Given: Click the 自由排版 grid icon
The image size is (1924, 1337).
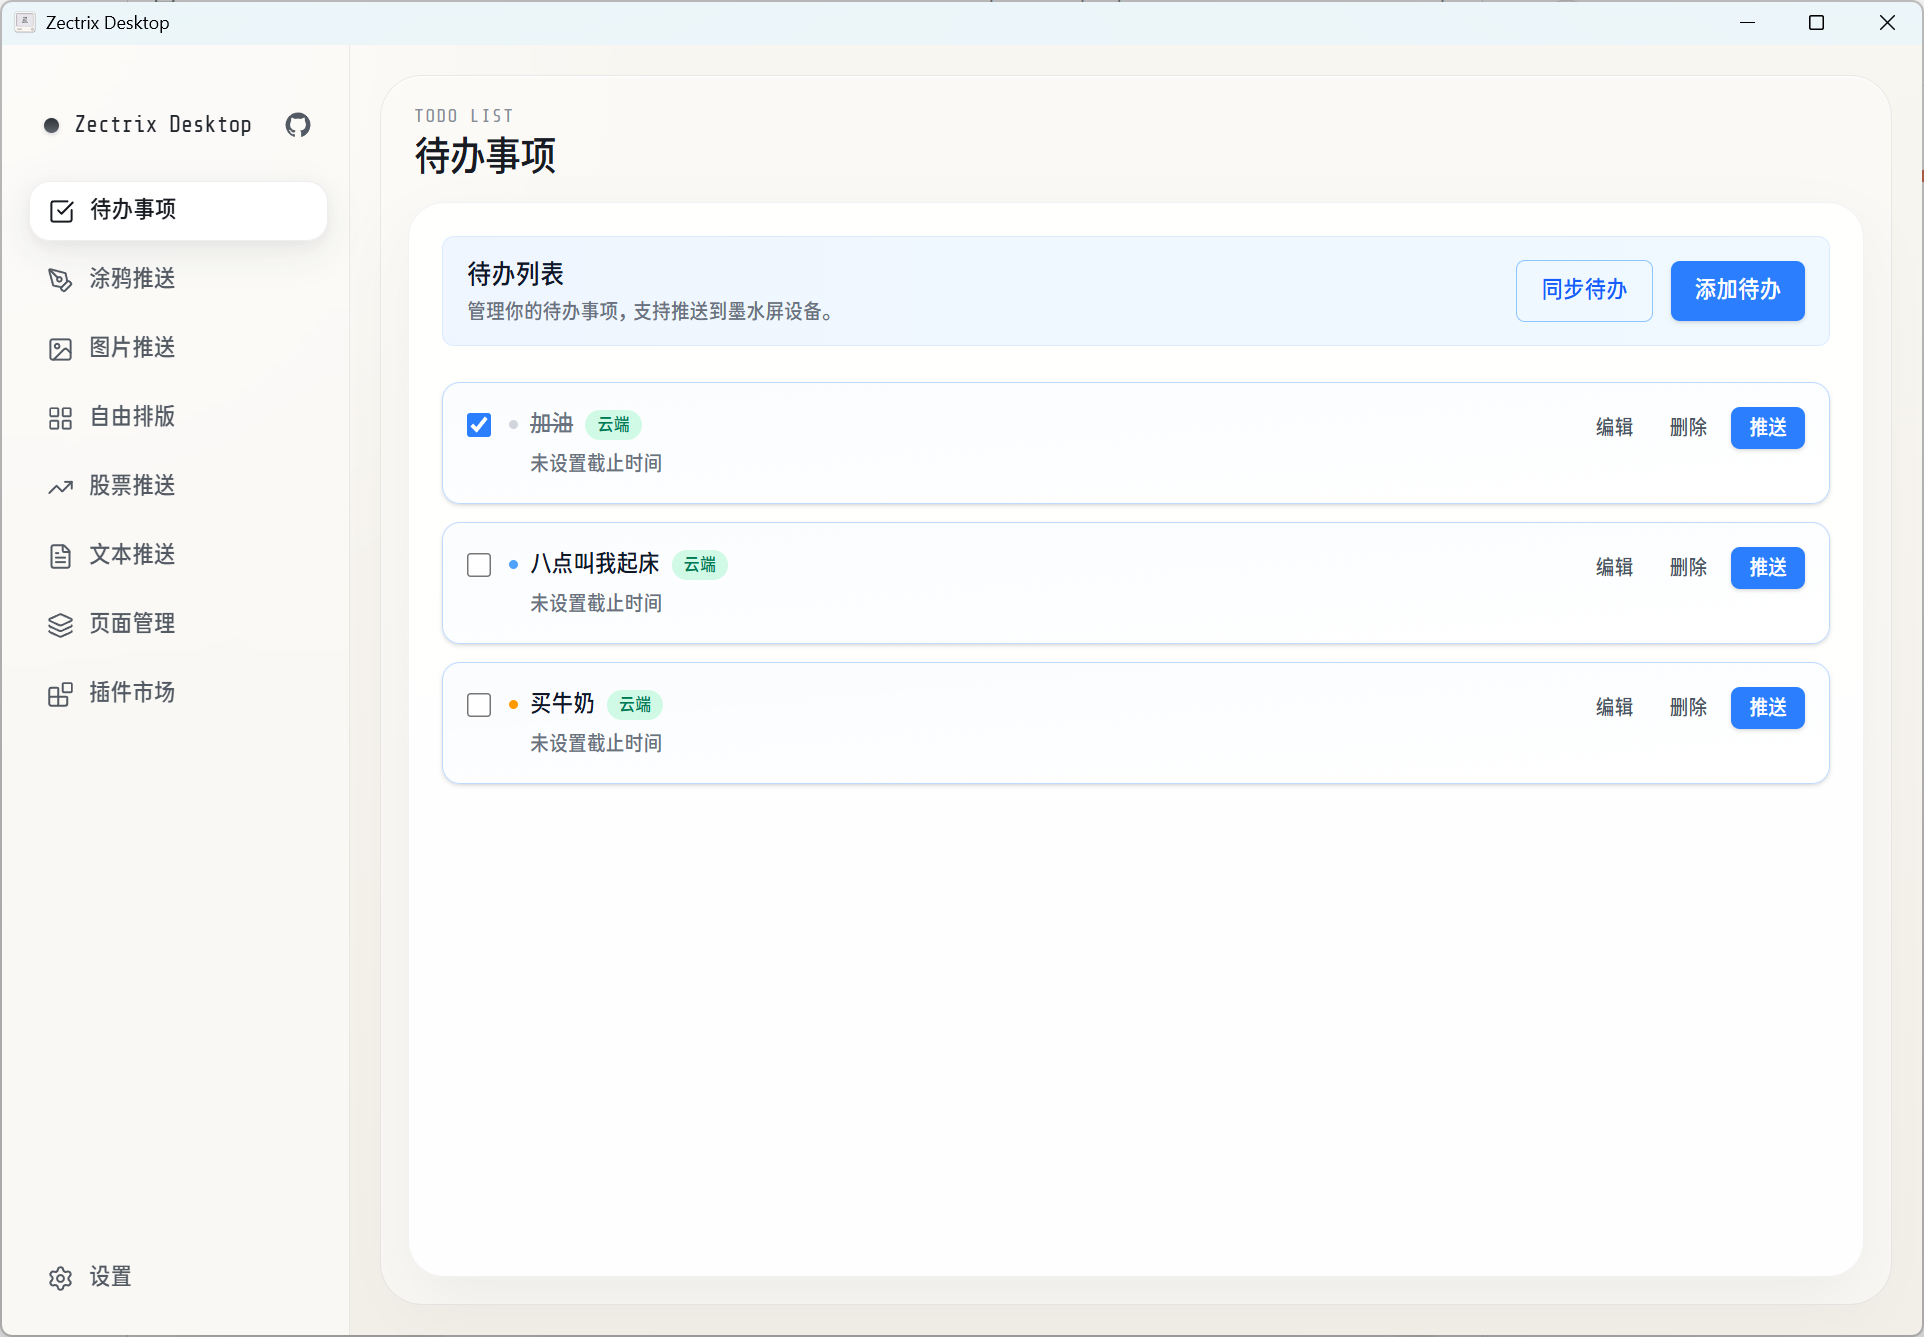Looking at the screenshot, I should point(60,417).
